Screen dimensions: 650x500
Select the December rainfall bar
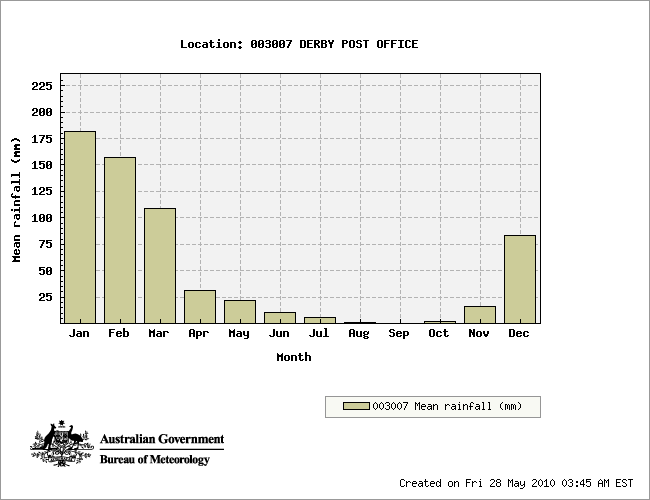pyautogui.click(x=520, y=279)
